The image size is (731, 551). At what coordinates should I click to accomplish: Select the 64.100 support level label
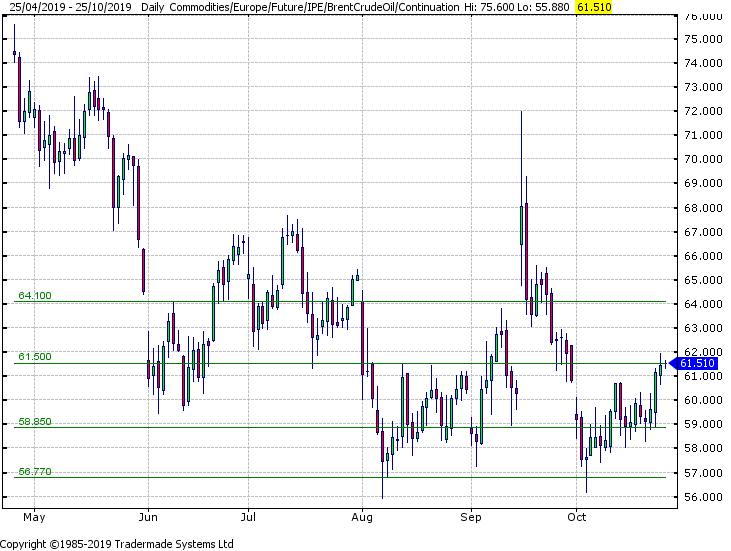pos(35,296)
